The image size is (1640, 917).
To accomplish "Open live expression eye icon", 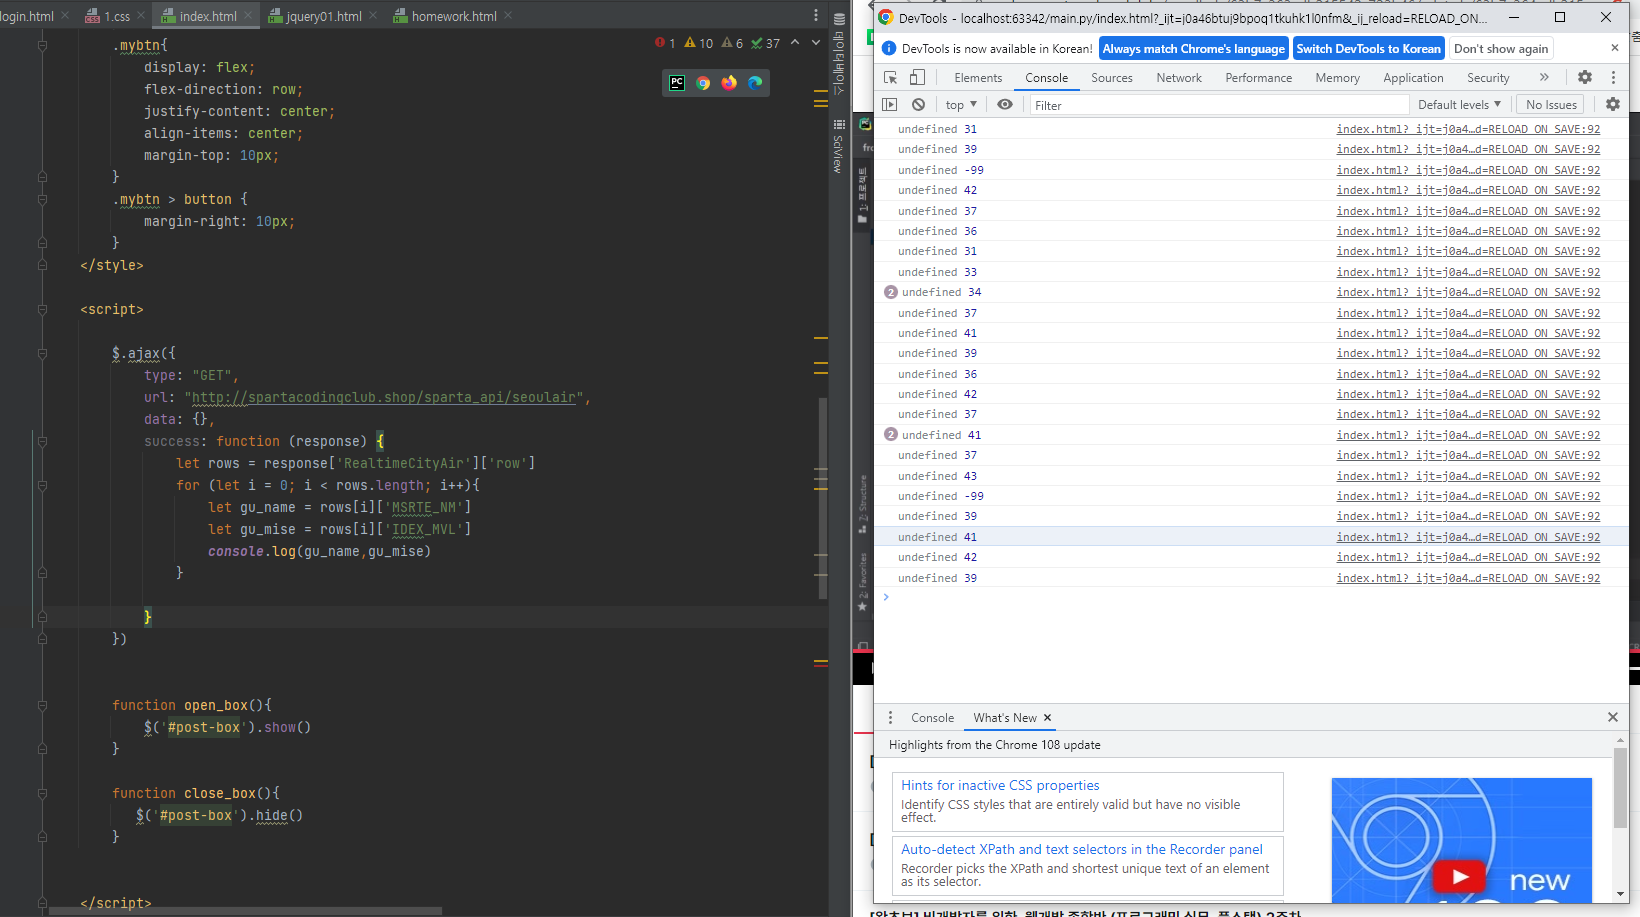I will click(x=1005, y=104).
